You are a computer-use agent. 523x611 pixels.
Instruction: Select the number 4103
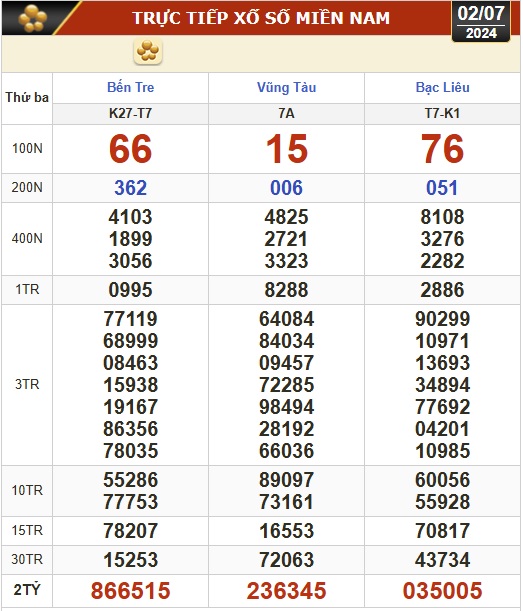(131, 217)
